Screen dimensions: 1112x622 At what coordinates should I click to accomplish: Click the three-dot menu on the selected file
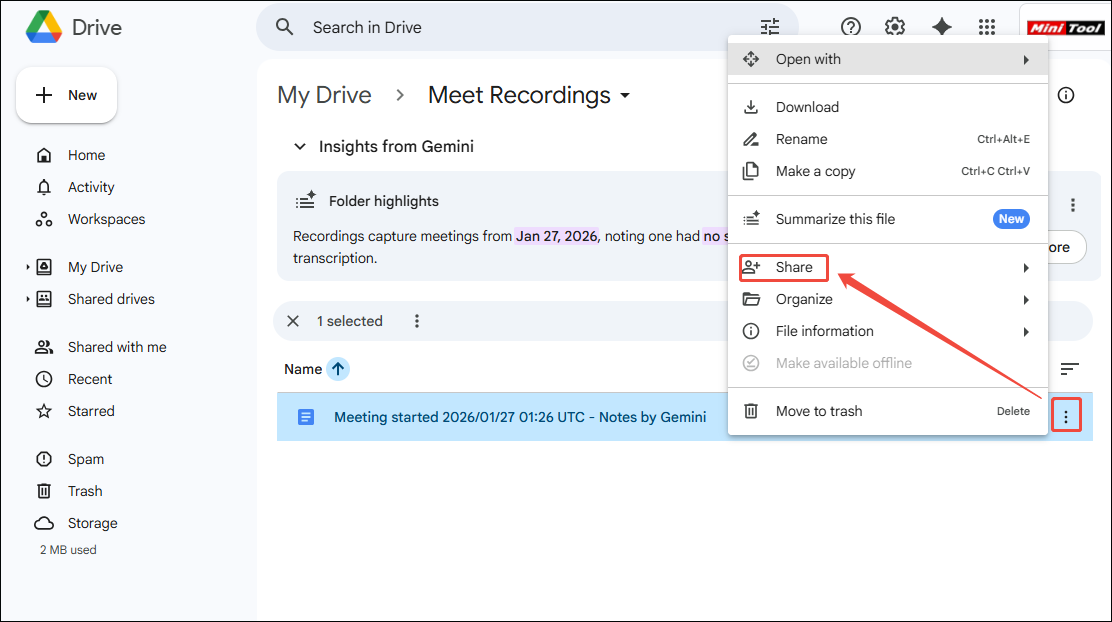1066,414
